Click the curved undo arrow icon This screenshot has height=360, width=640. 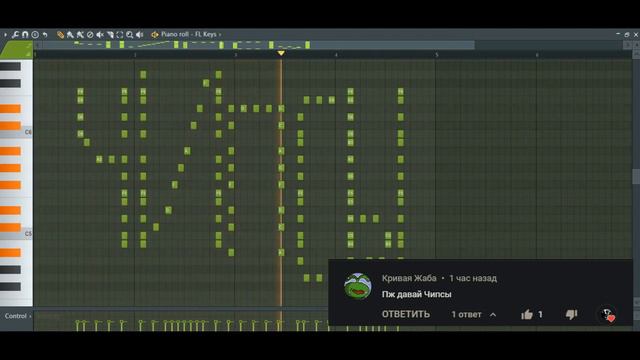point(45,35)
